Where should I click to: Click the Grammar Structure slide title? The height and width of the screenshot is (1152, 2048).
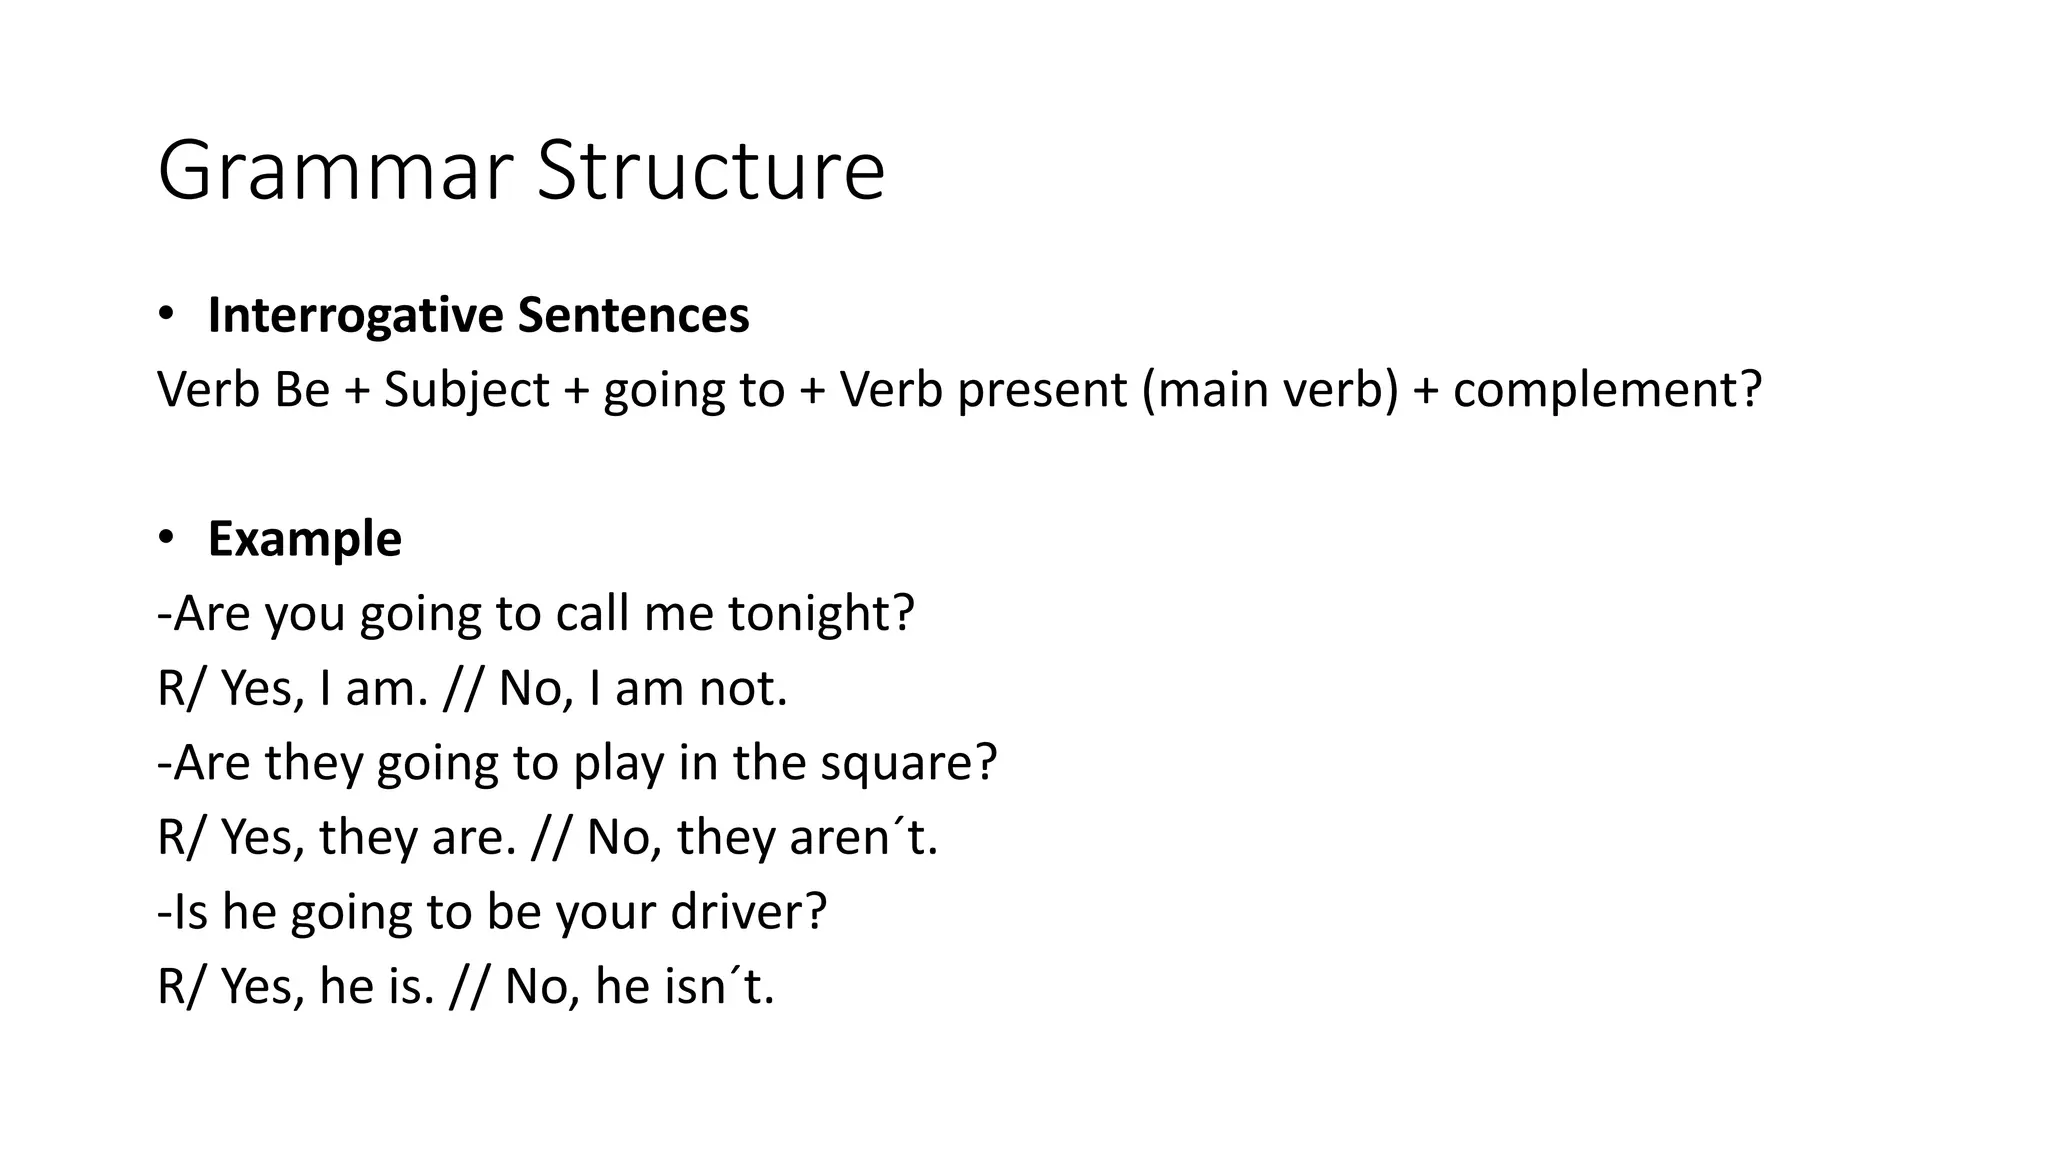coord(521,170)
